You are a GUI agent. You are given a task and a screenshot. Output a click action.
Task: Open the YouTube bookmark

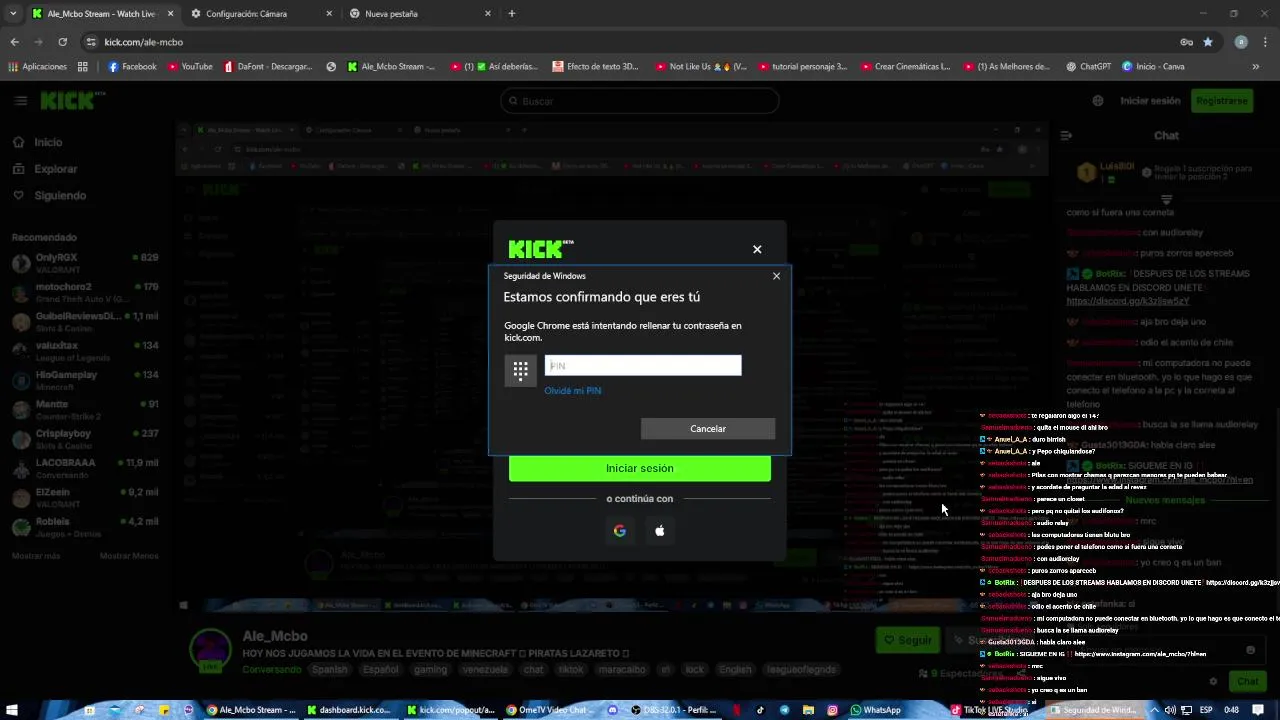pyautogui.click(x=190, y=67)
